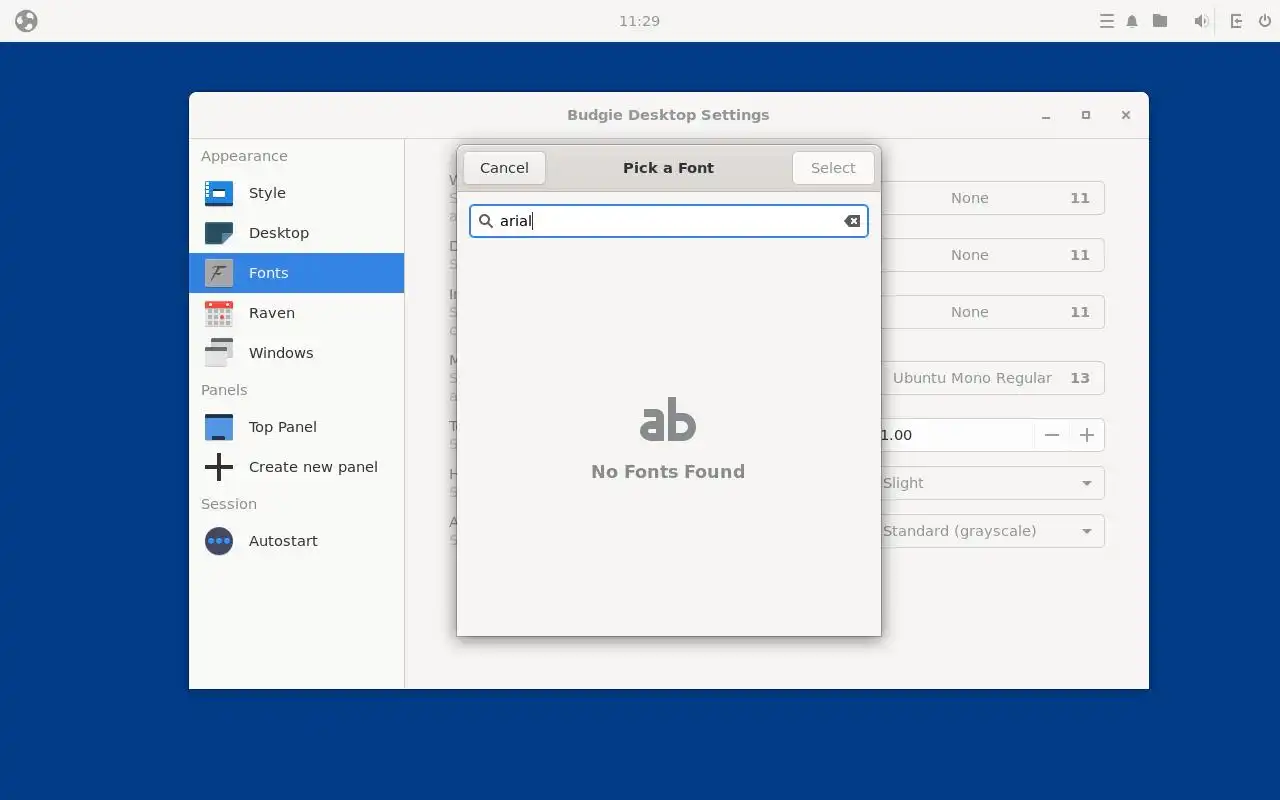This screenshot has width=1280, height=800.
Task: Open the Raven settings page
Action: pyautogui.click(x=296, y=313)
